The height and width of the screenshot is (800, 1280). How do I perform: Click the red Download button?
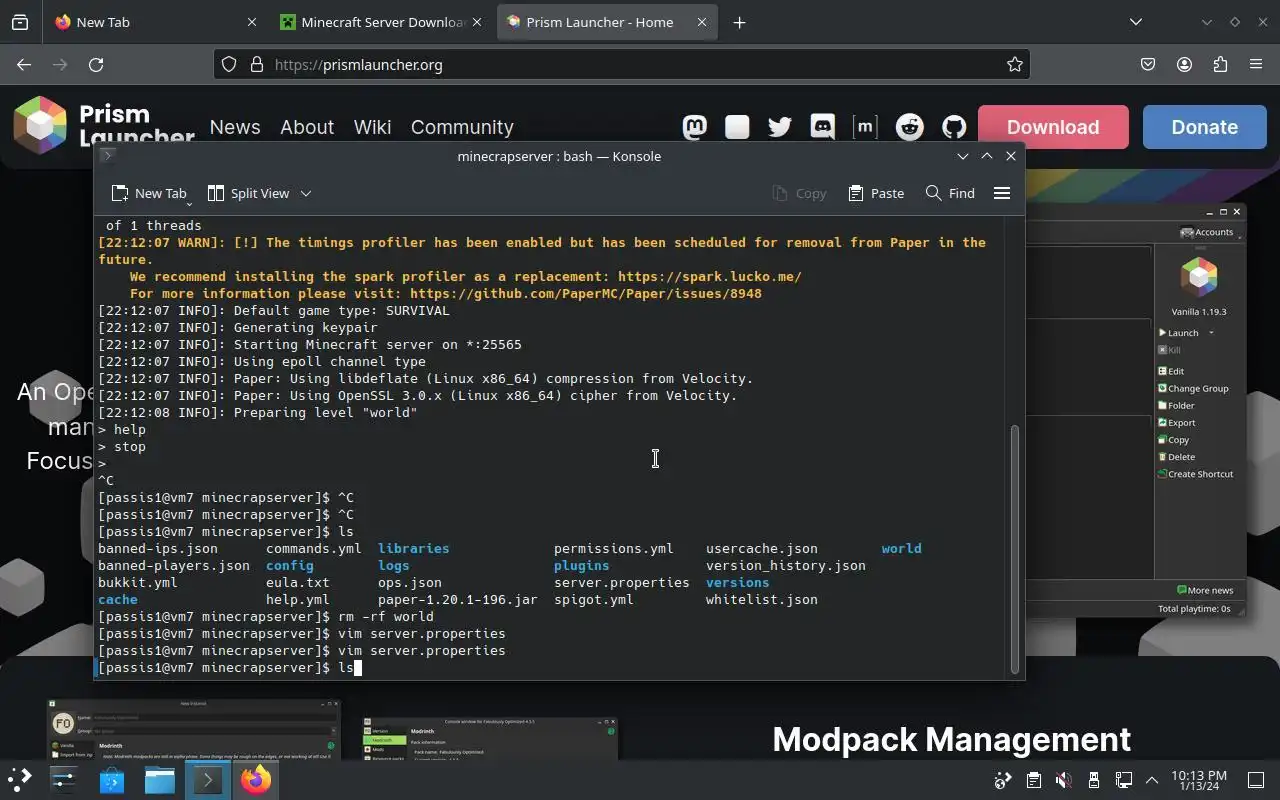tap(1053, 127)
